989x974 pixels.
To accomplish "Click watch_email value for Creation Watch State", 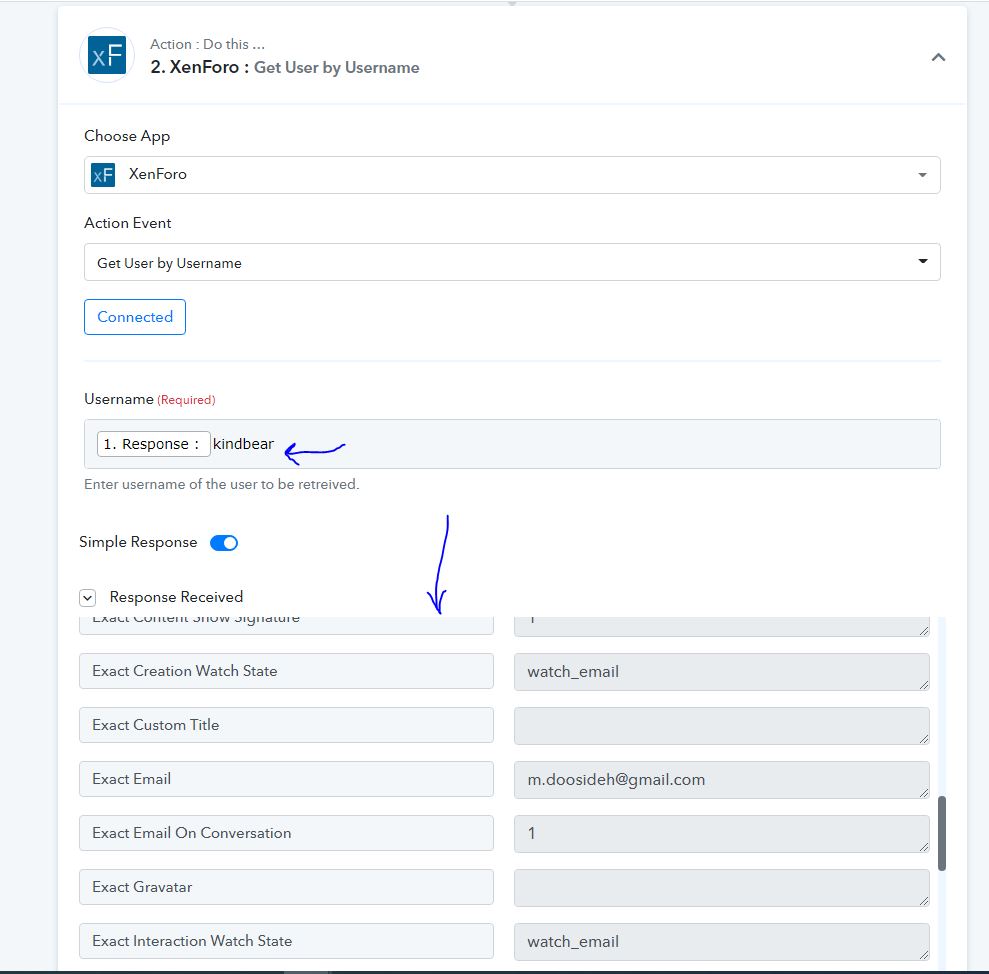I will 722,672.
